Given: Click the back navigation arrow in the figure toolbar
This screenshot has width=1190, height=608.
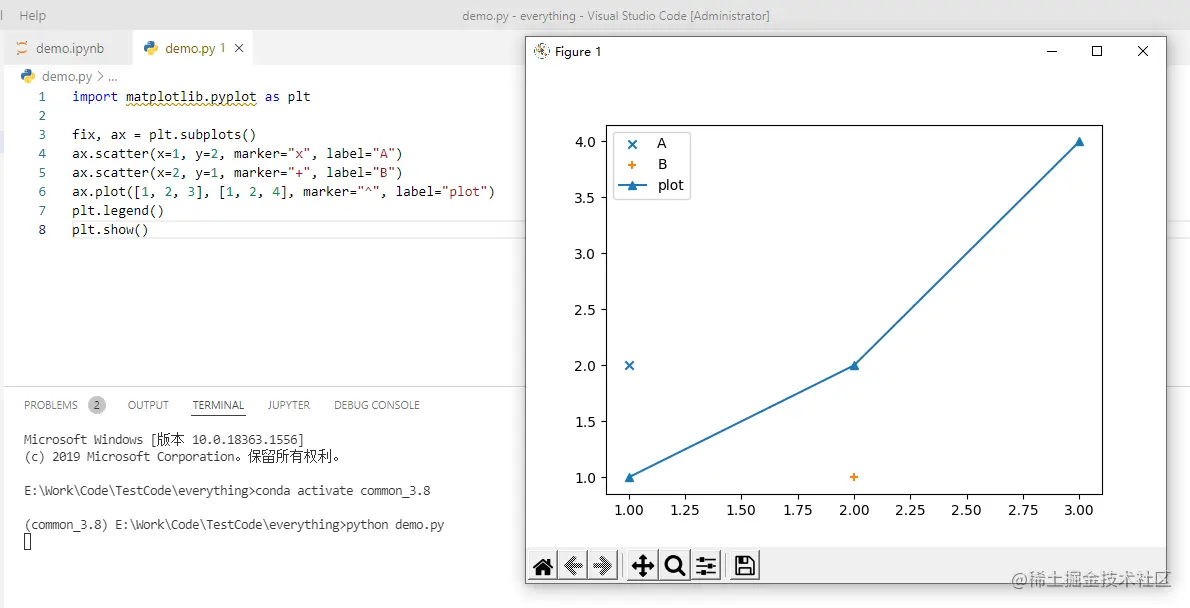Looking at the screenshot, I should [573, 565].
